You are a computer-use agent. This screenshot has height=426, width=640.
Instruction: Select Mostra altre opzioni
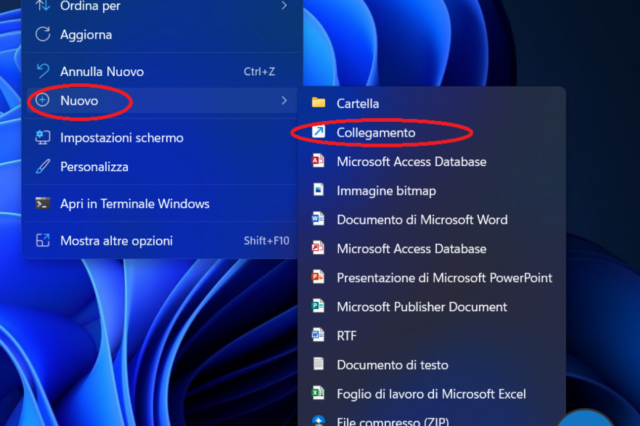point(162,241)
